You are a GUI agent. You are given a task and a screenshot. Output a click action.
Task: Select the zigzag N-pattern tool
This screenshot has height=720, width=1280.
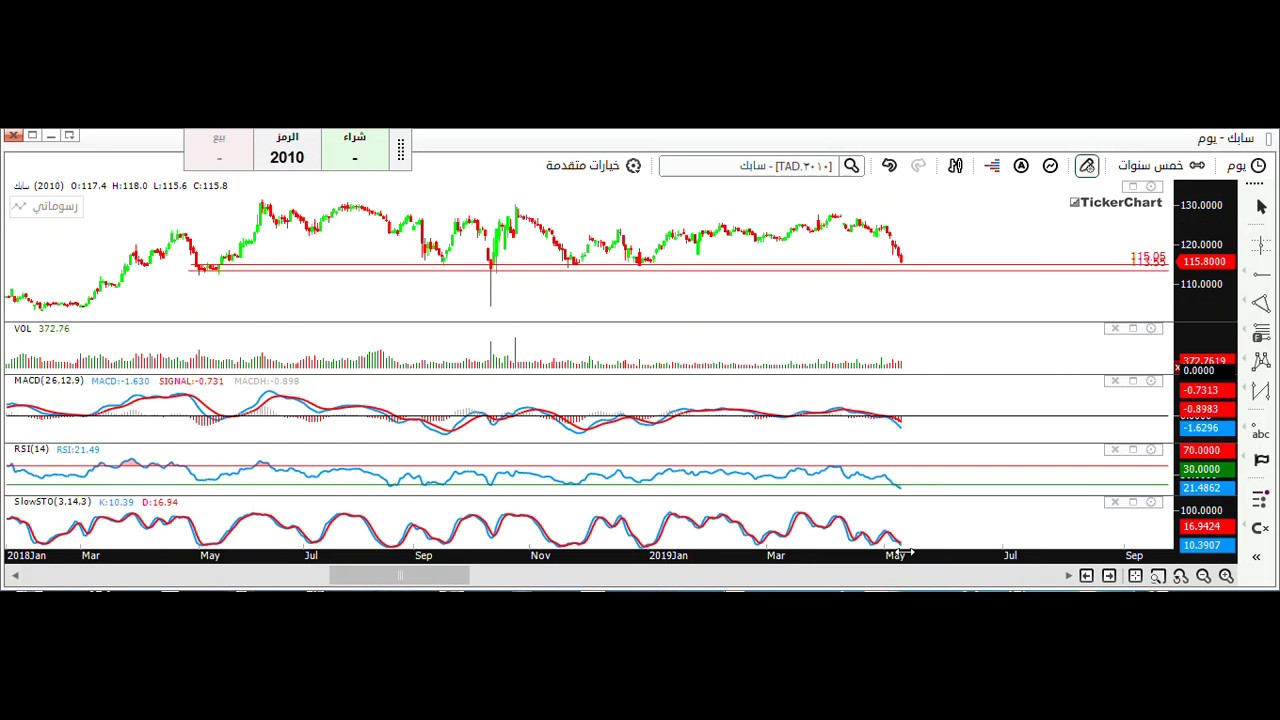[1260, 391]
